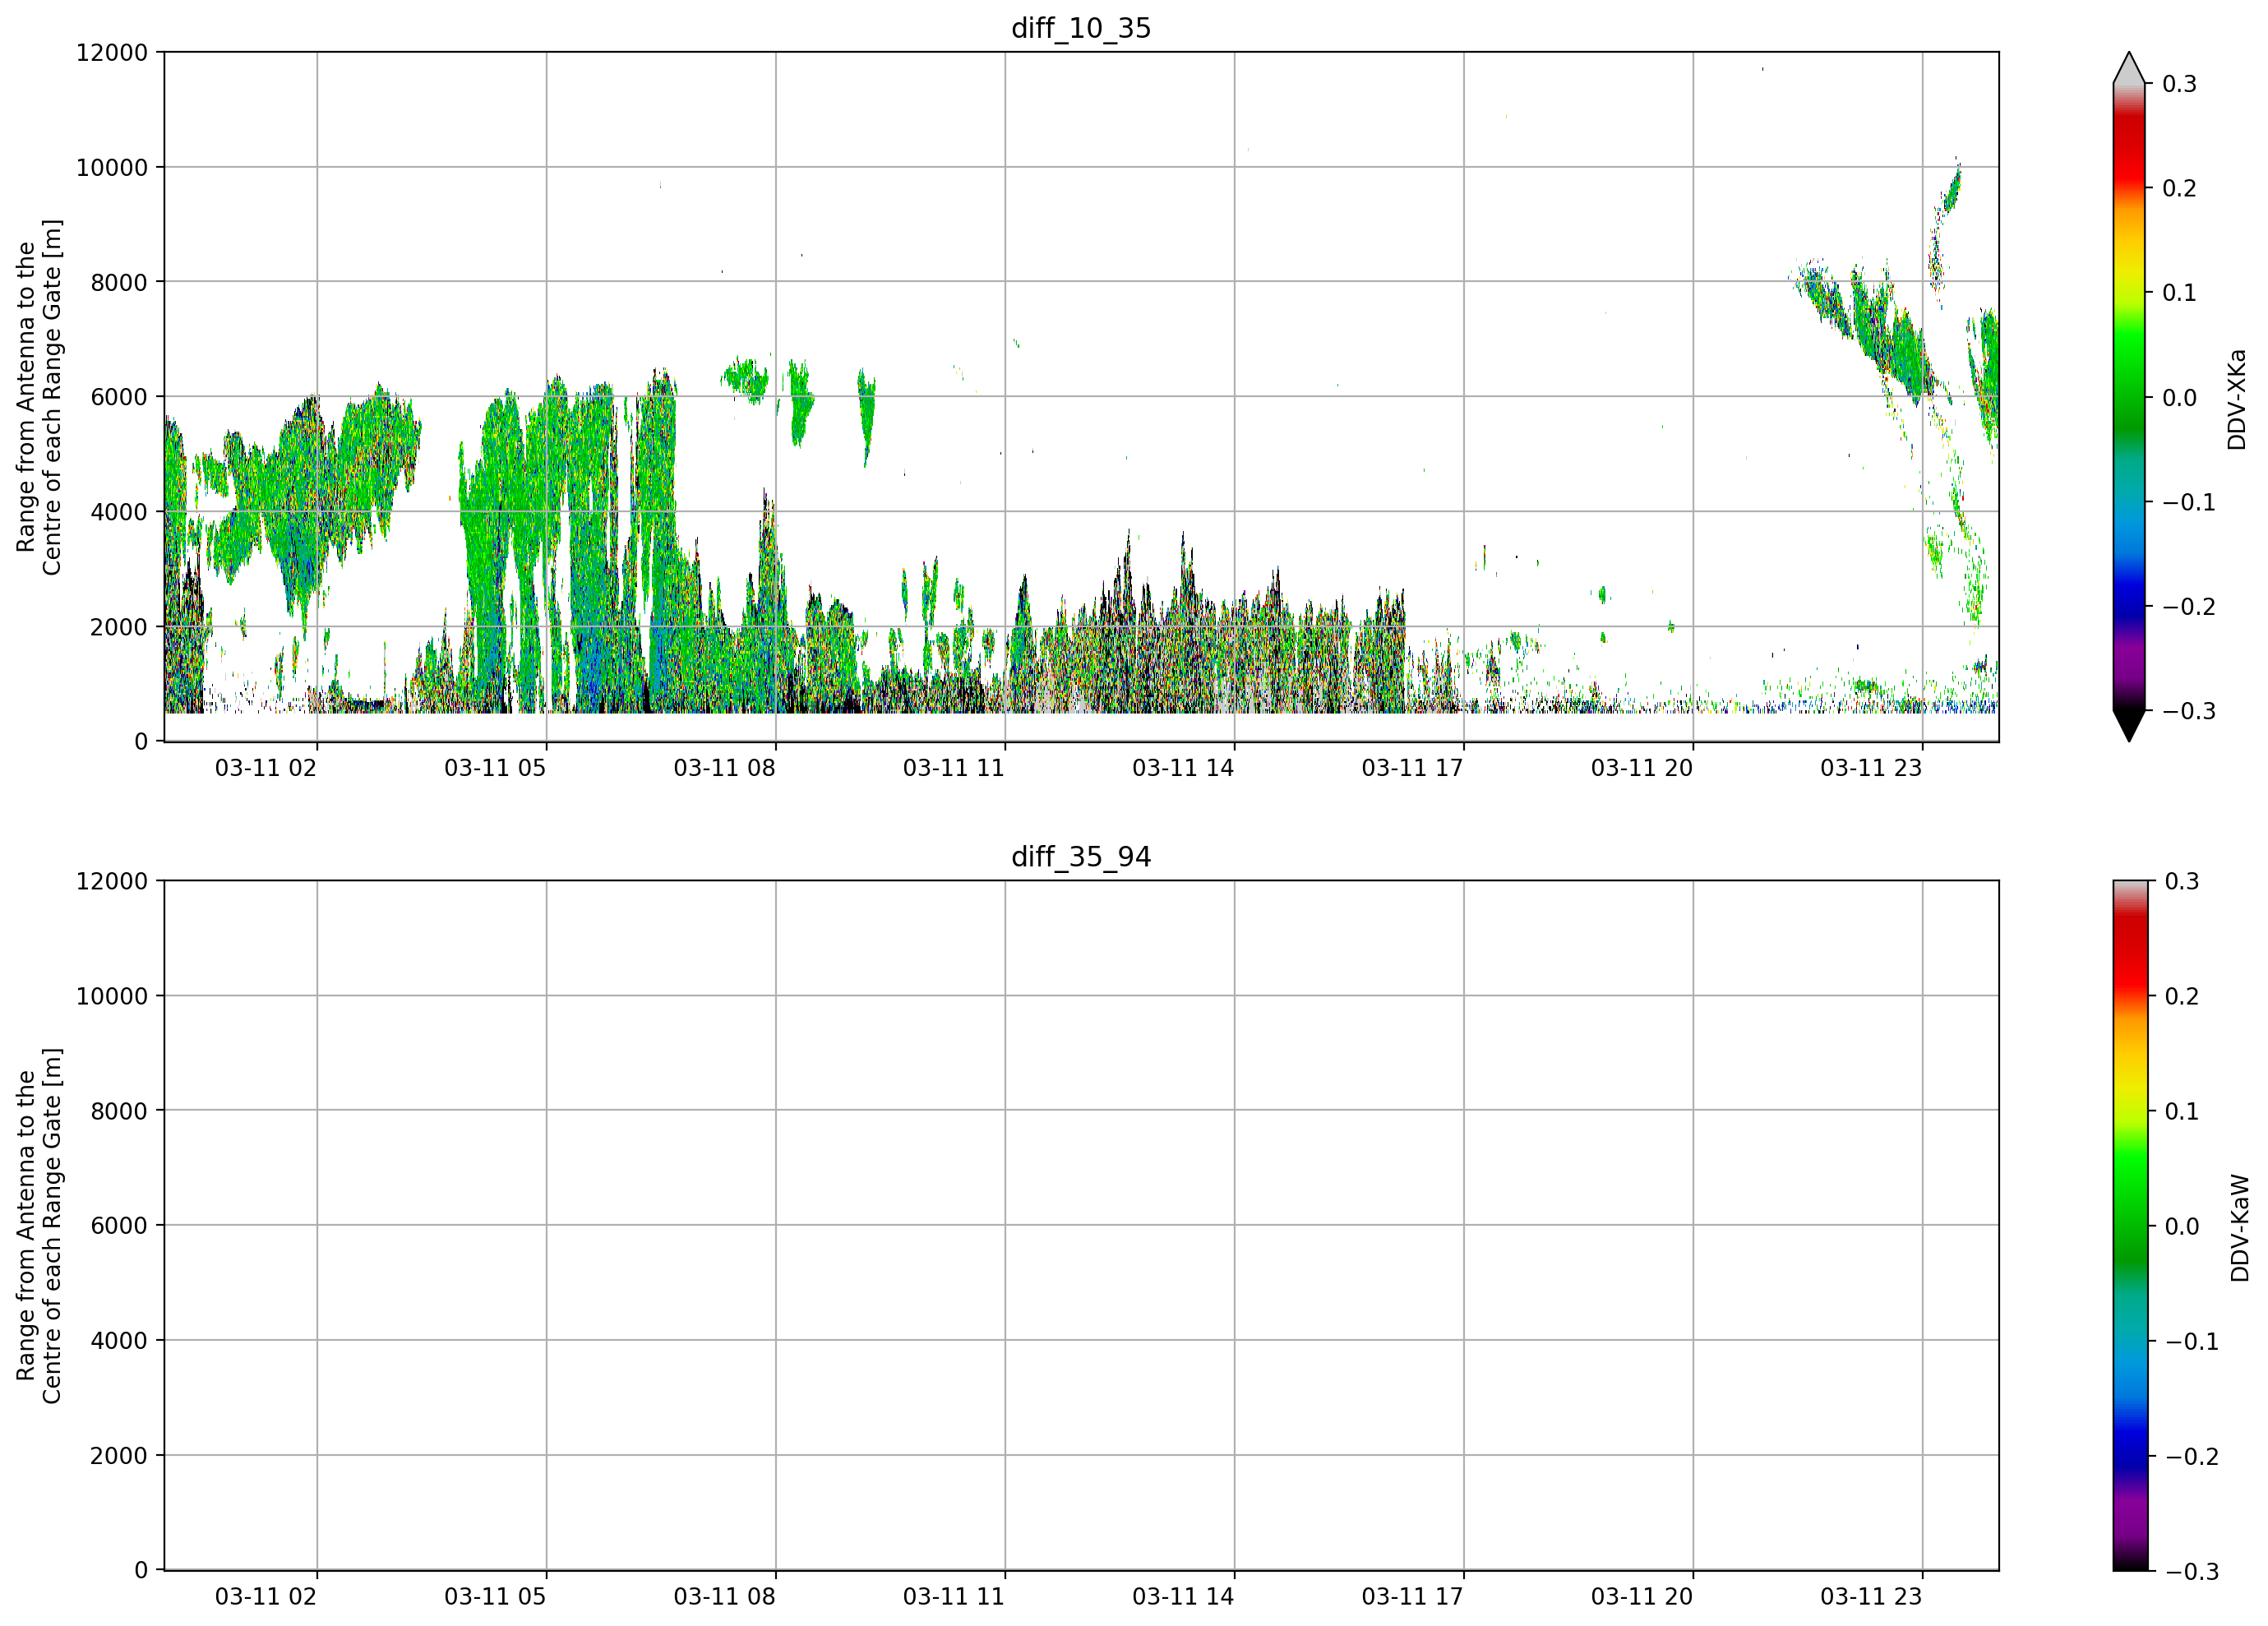Click the diff_35_94 plot title

[x=1081, y=857]
